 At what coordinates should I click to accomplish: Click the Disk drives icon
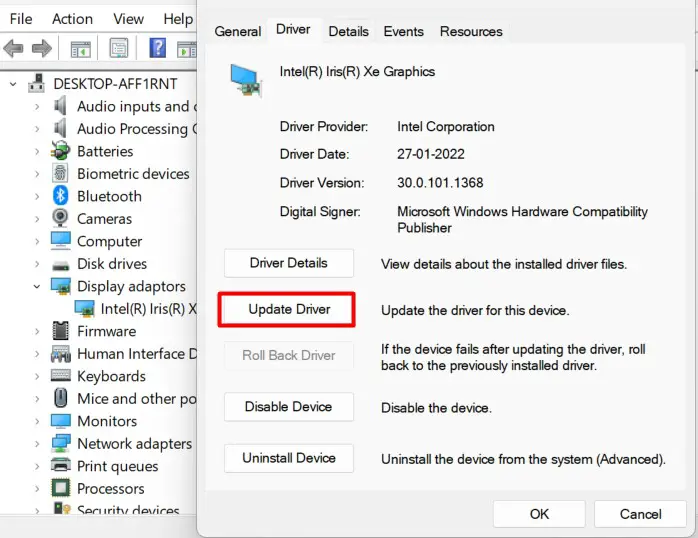(61, 266)
